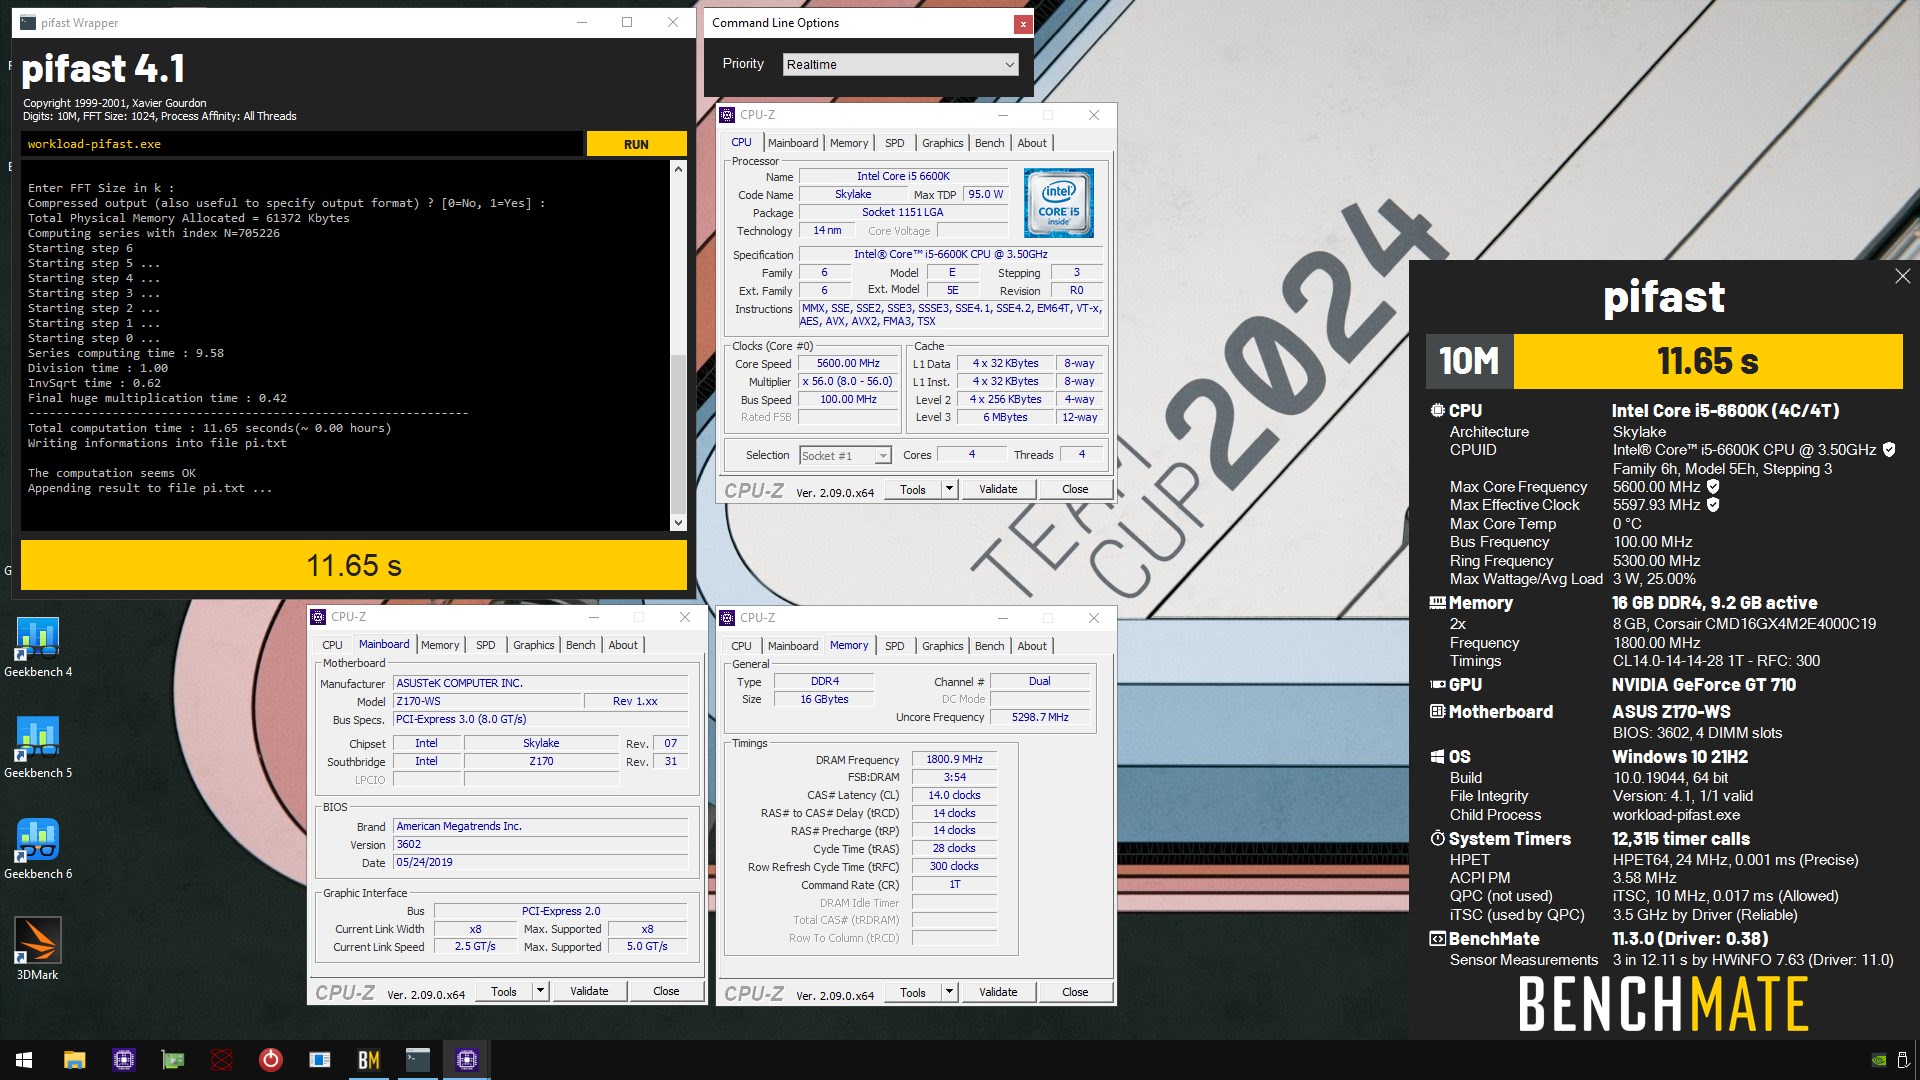The image size is (1920, 1080).
Task: Click the blue window taskbar icon
Action: [320, 1060]
